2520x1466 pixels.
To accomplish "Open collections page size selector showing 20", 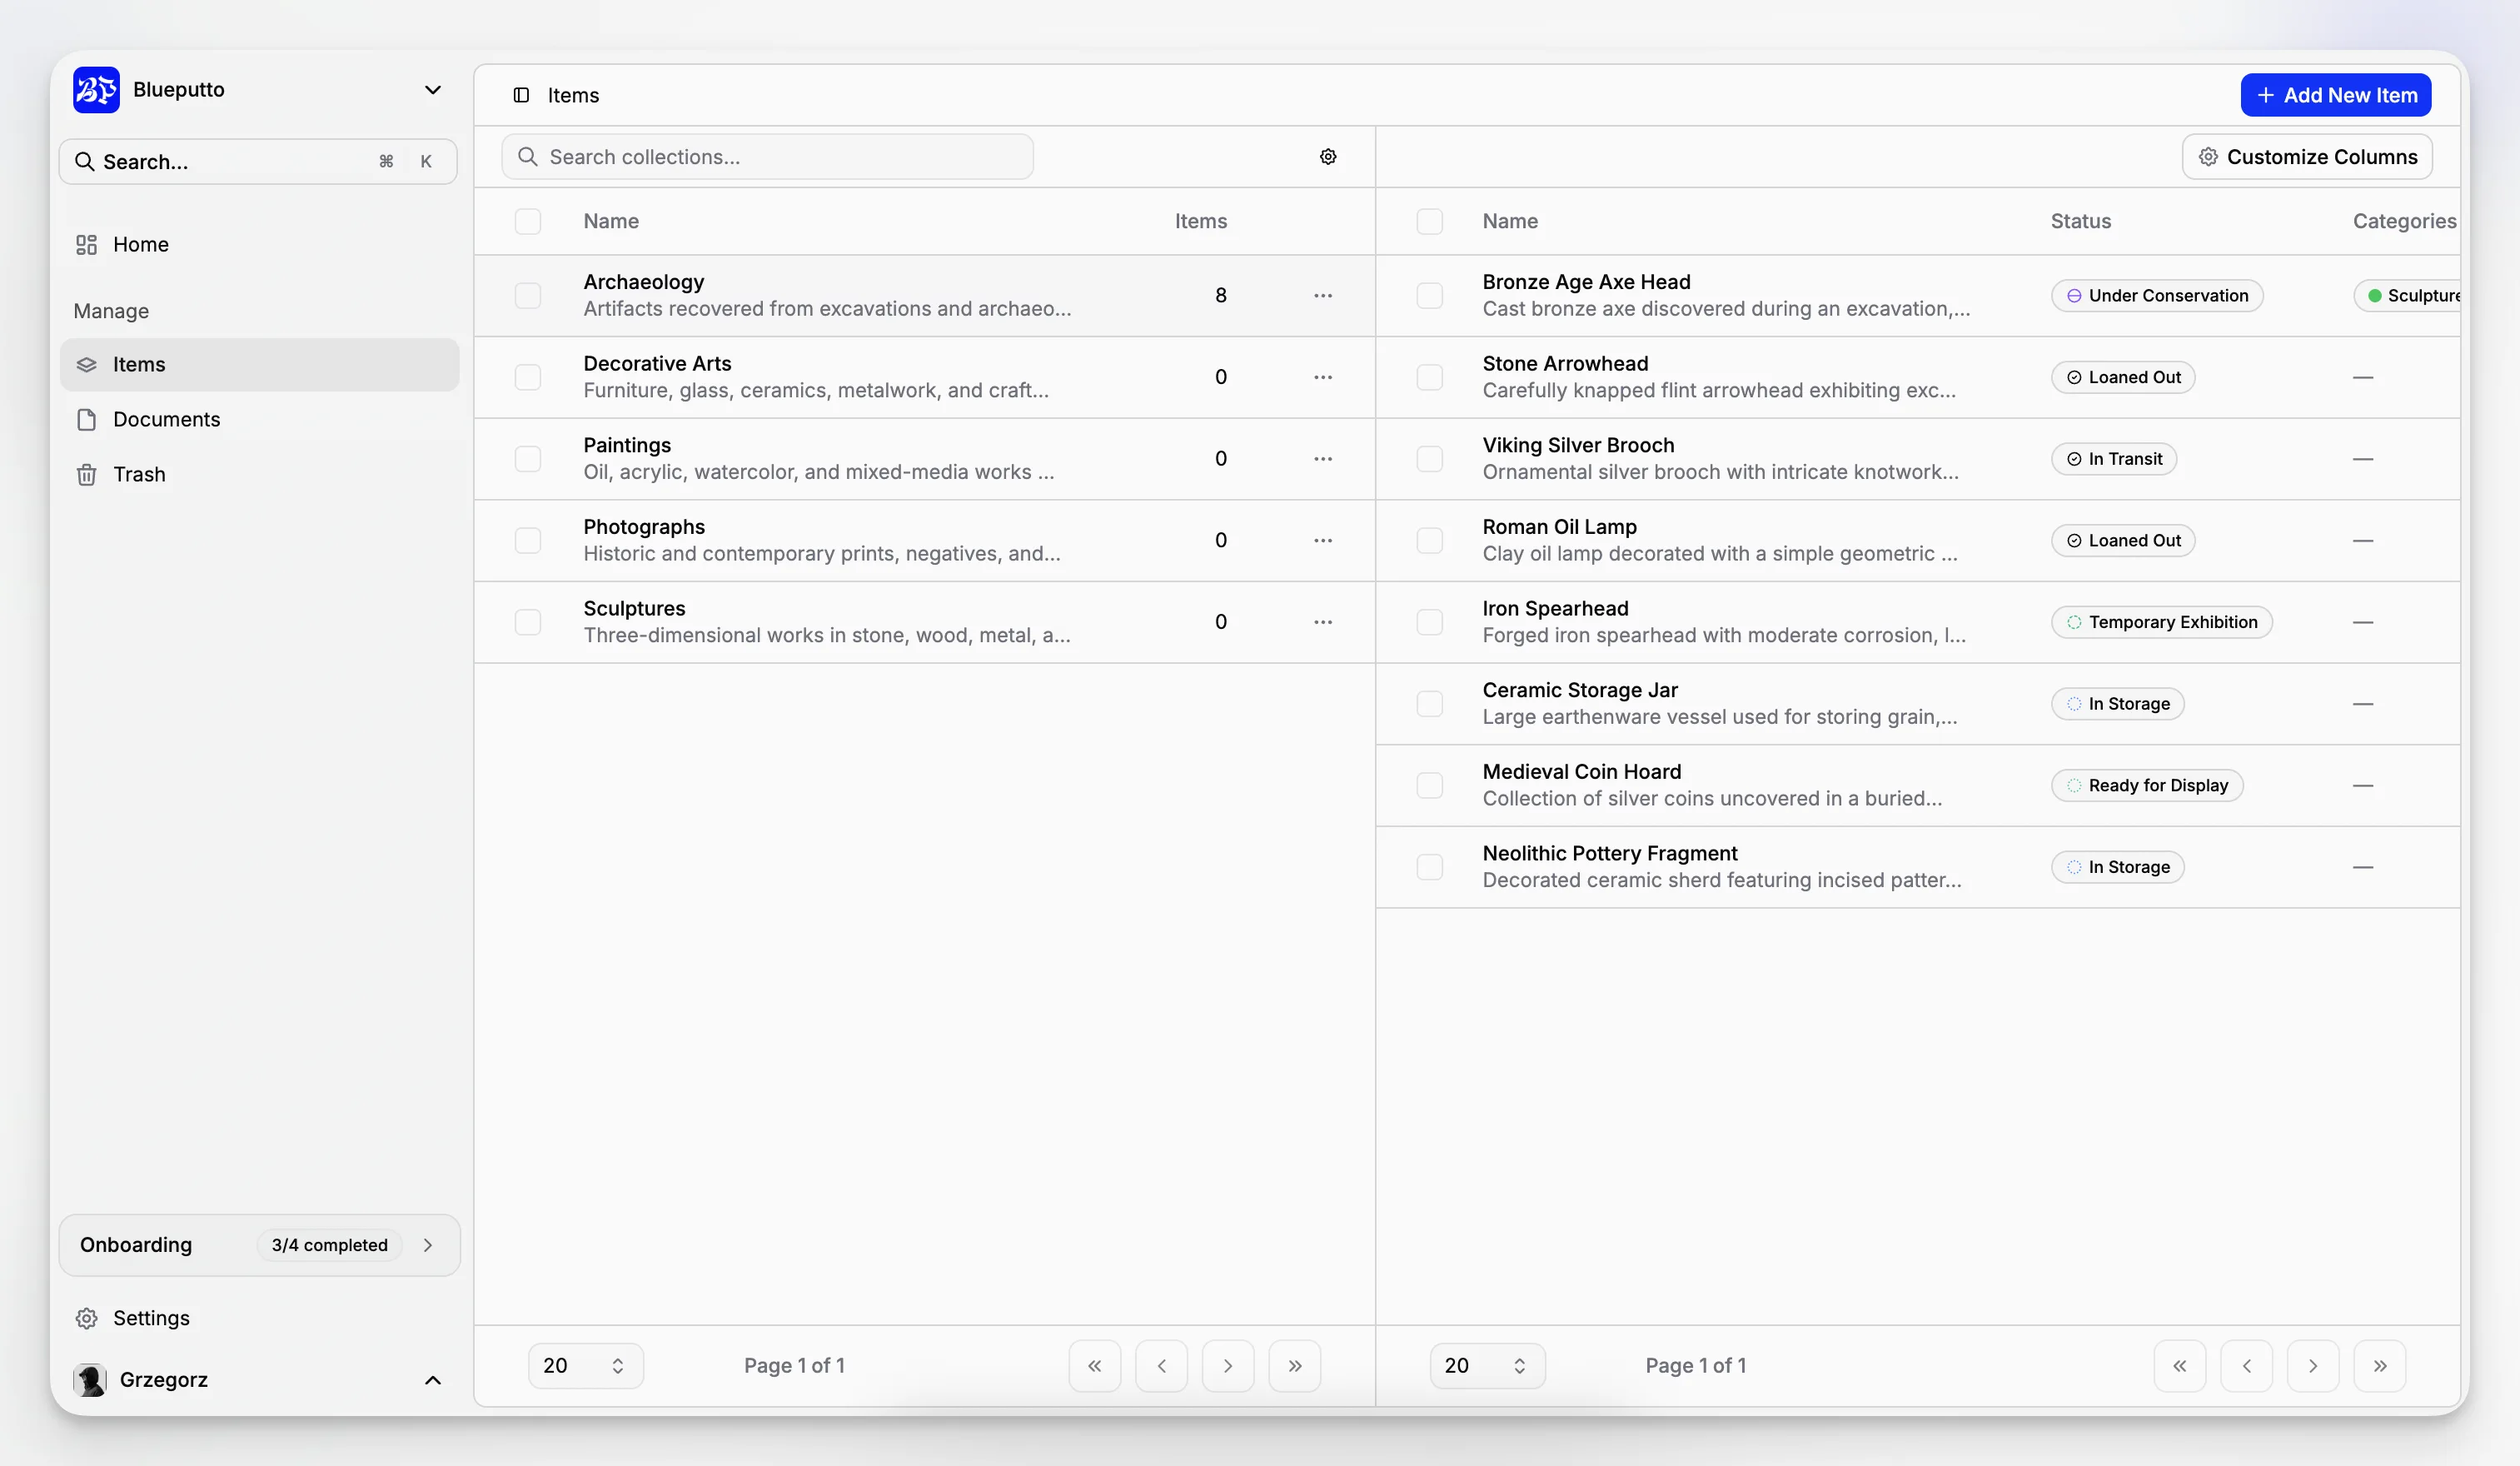I will pyautogui.click(x=585, y=1366).
